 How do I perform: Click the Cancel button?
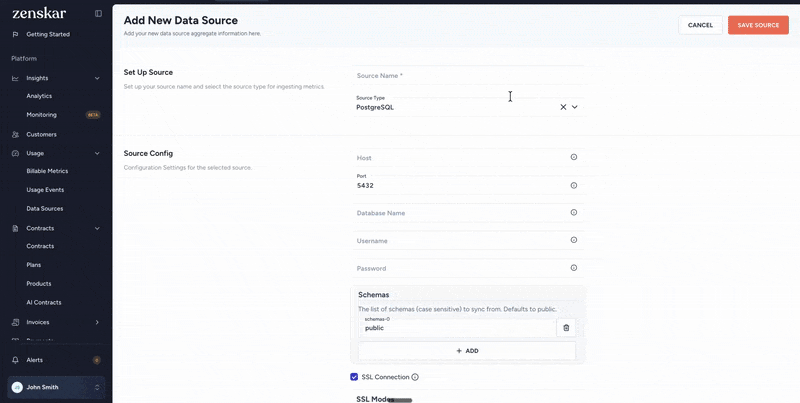(x=700, y=25)
